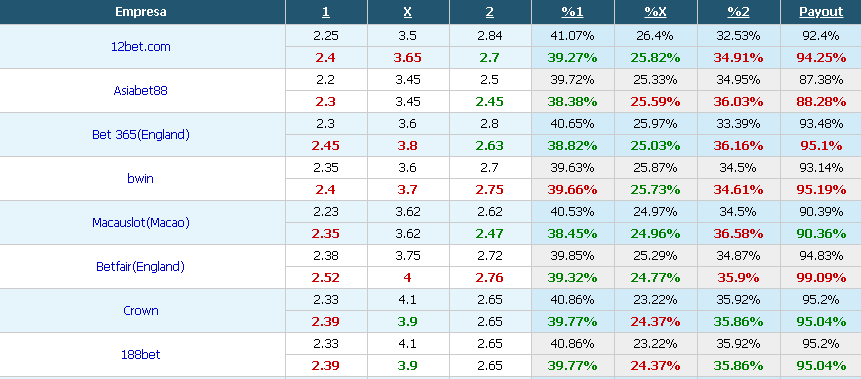This screenshot has height=379, width=861.
Task: Sort by the %2 column header
Action: point(738,12)
